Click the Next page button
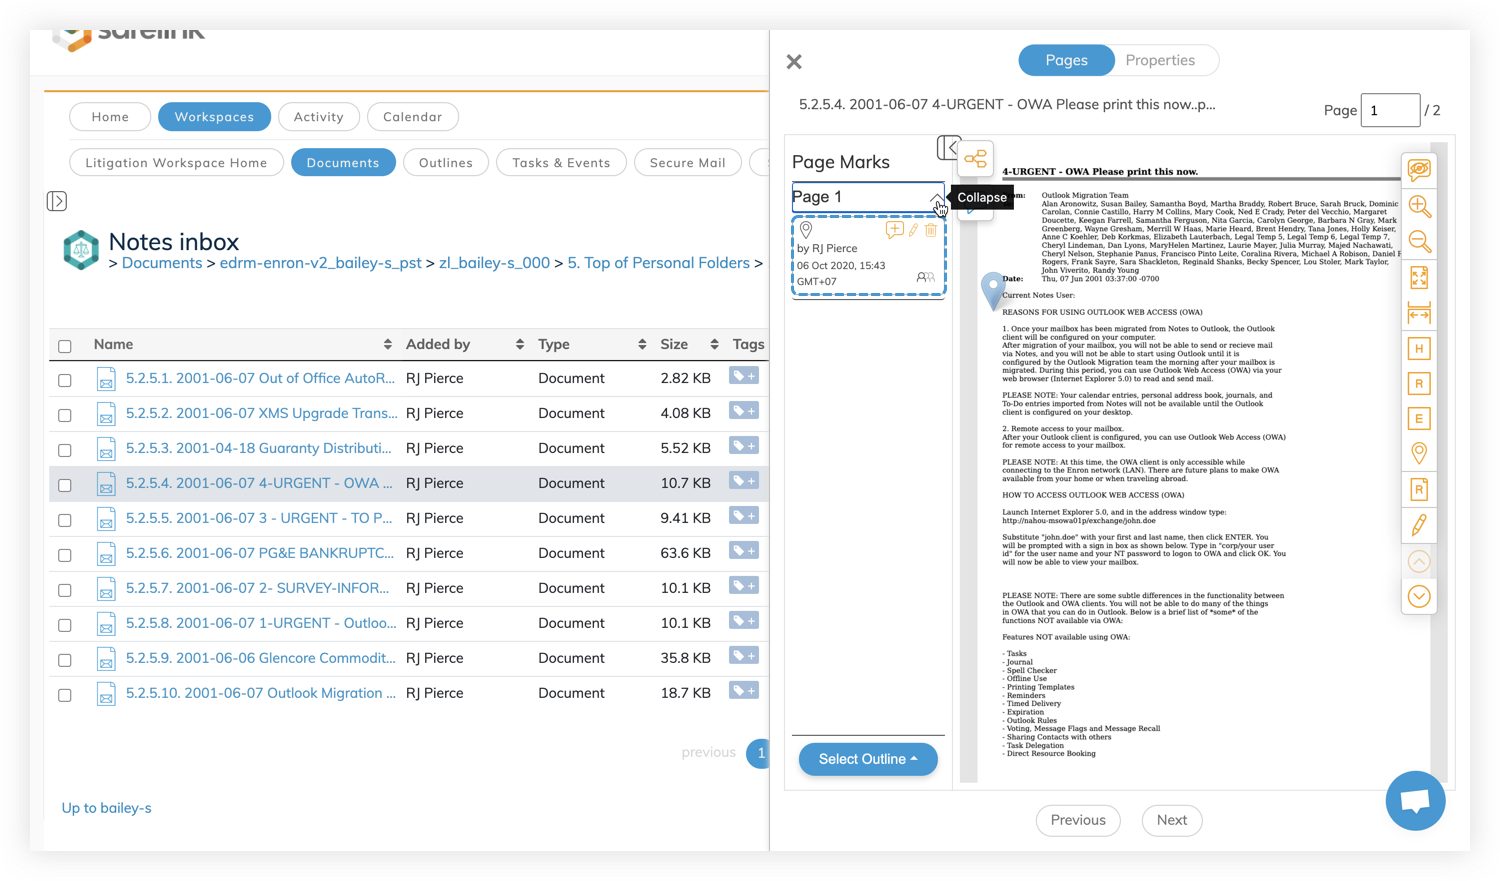The height and width of the screenshot is (881, 1500). pyautogui.click(x=1172, y=820)
